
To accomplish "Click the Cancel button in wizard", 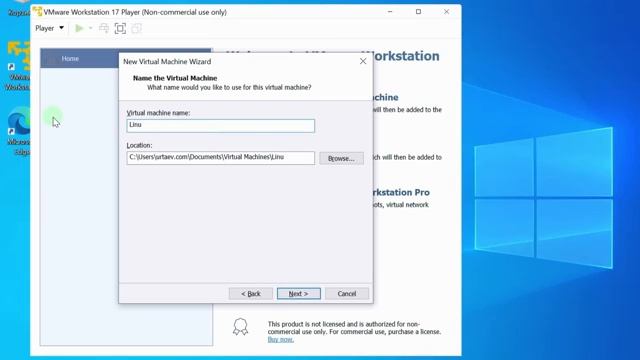I will [347, 293].
